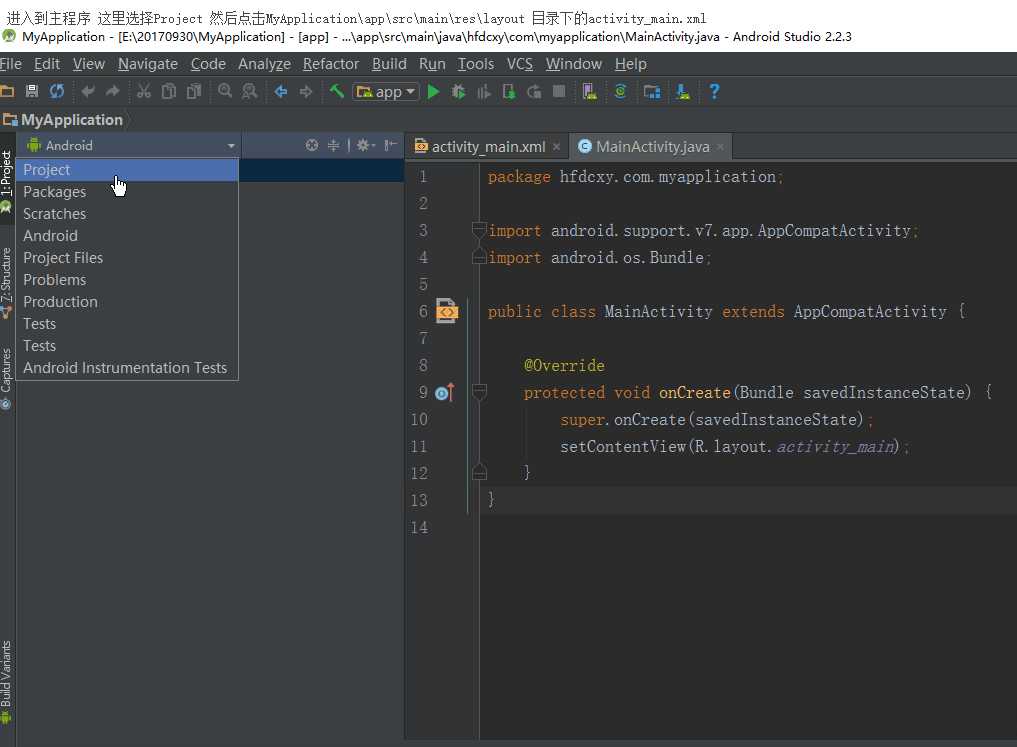Viewport: 1017px width, 747px height.
Task: Open the Analyze menu
Action: coord(264,64)
